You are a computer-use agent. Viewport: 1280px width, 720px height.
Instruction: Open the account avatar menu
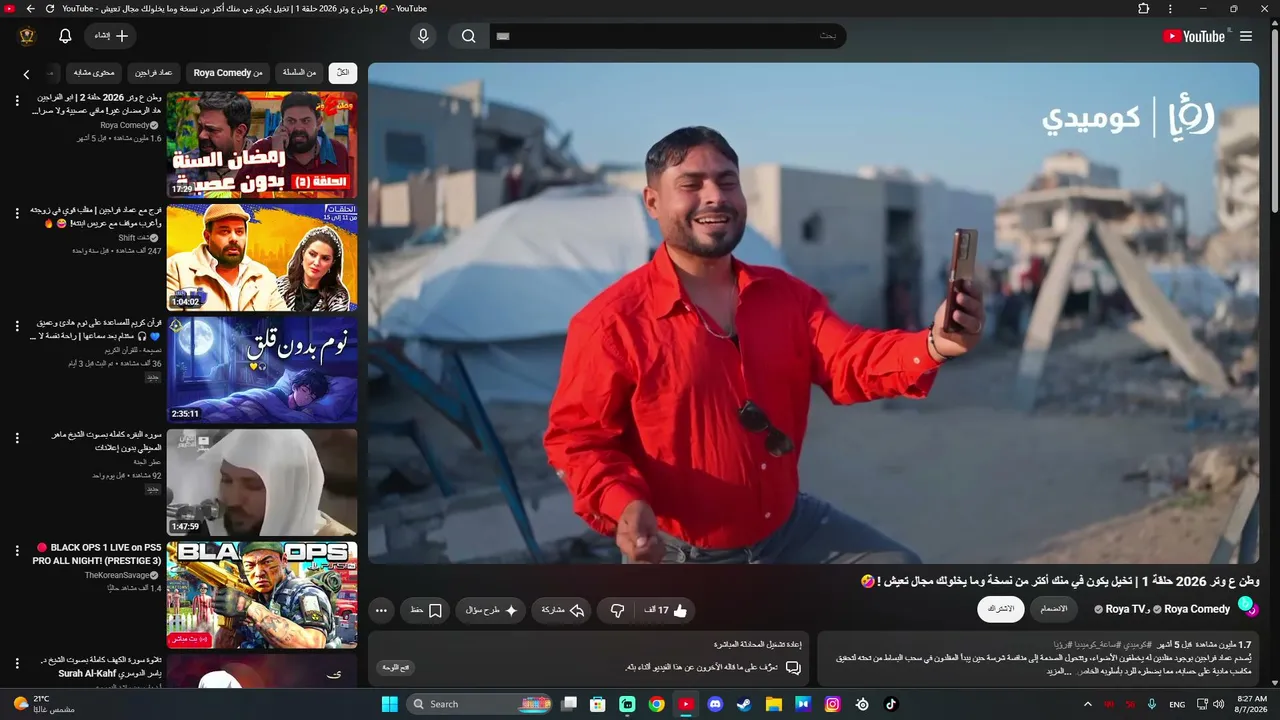click(x=27, y=36)
